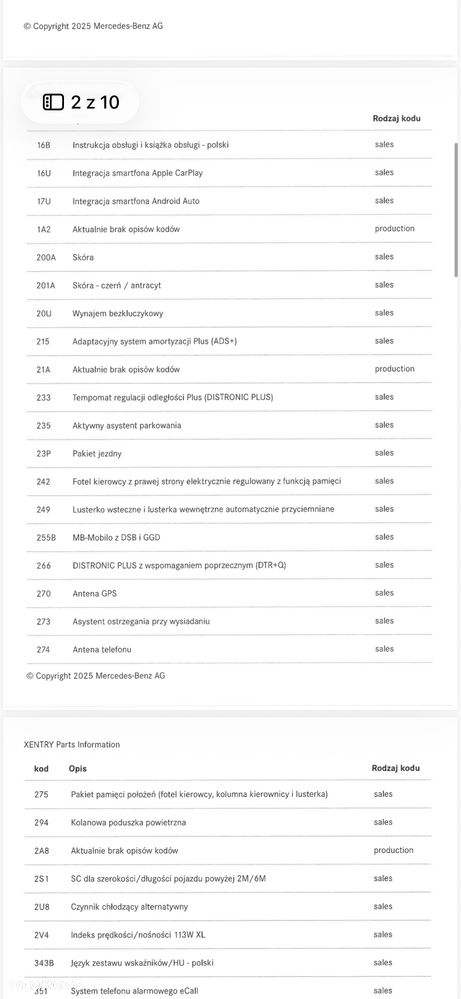The width and height of the screenshot is (461, 999).
Task: Click the 20U Wynajem bezkluczykowy row
Action: (x=229, y=313)
